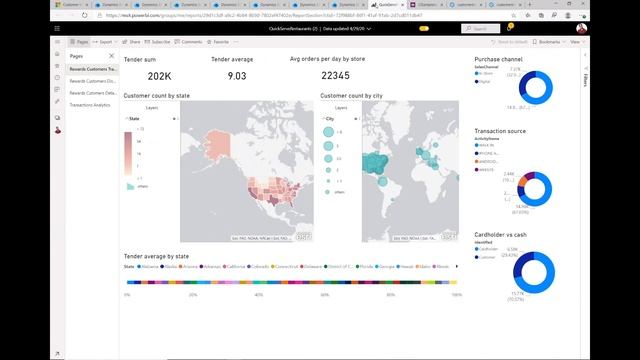The image size is (640, 360).
Task: Open Comments from the toolbar
Action: pos(188,42)
